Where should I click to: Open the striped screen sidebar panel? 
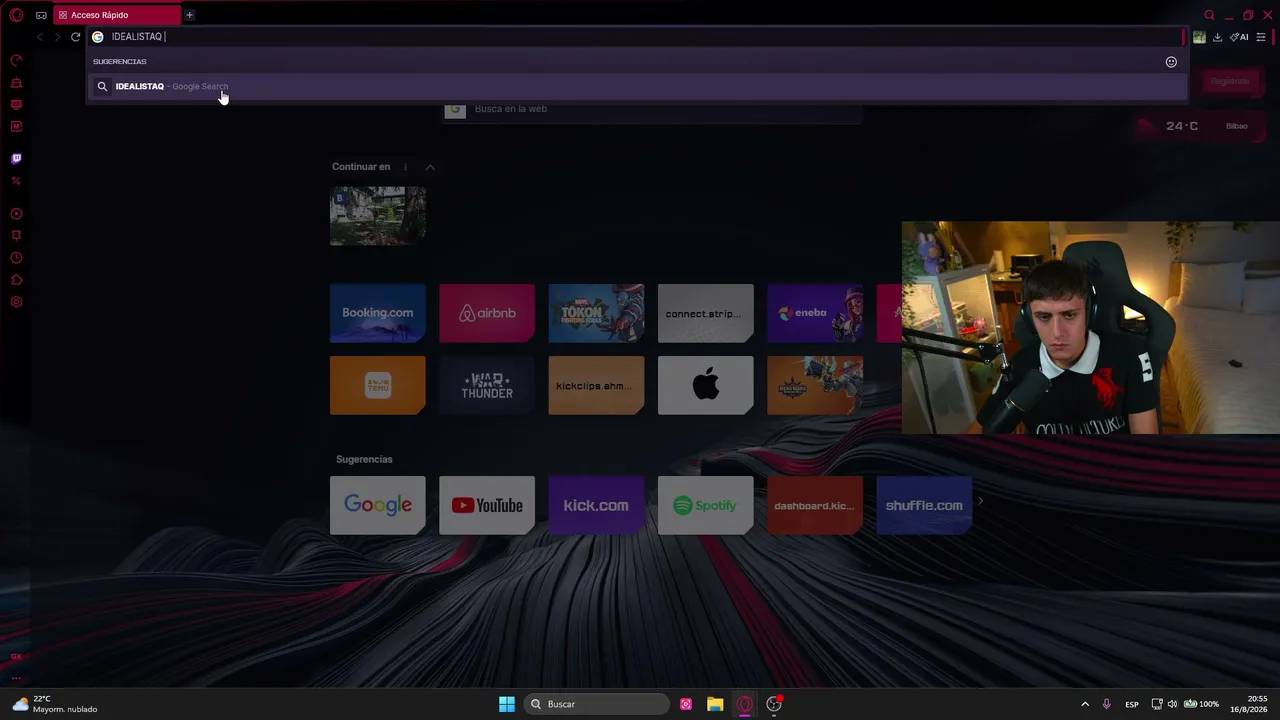(x=16, y=105)
